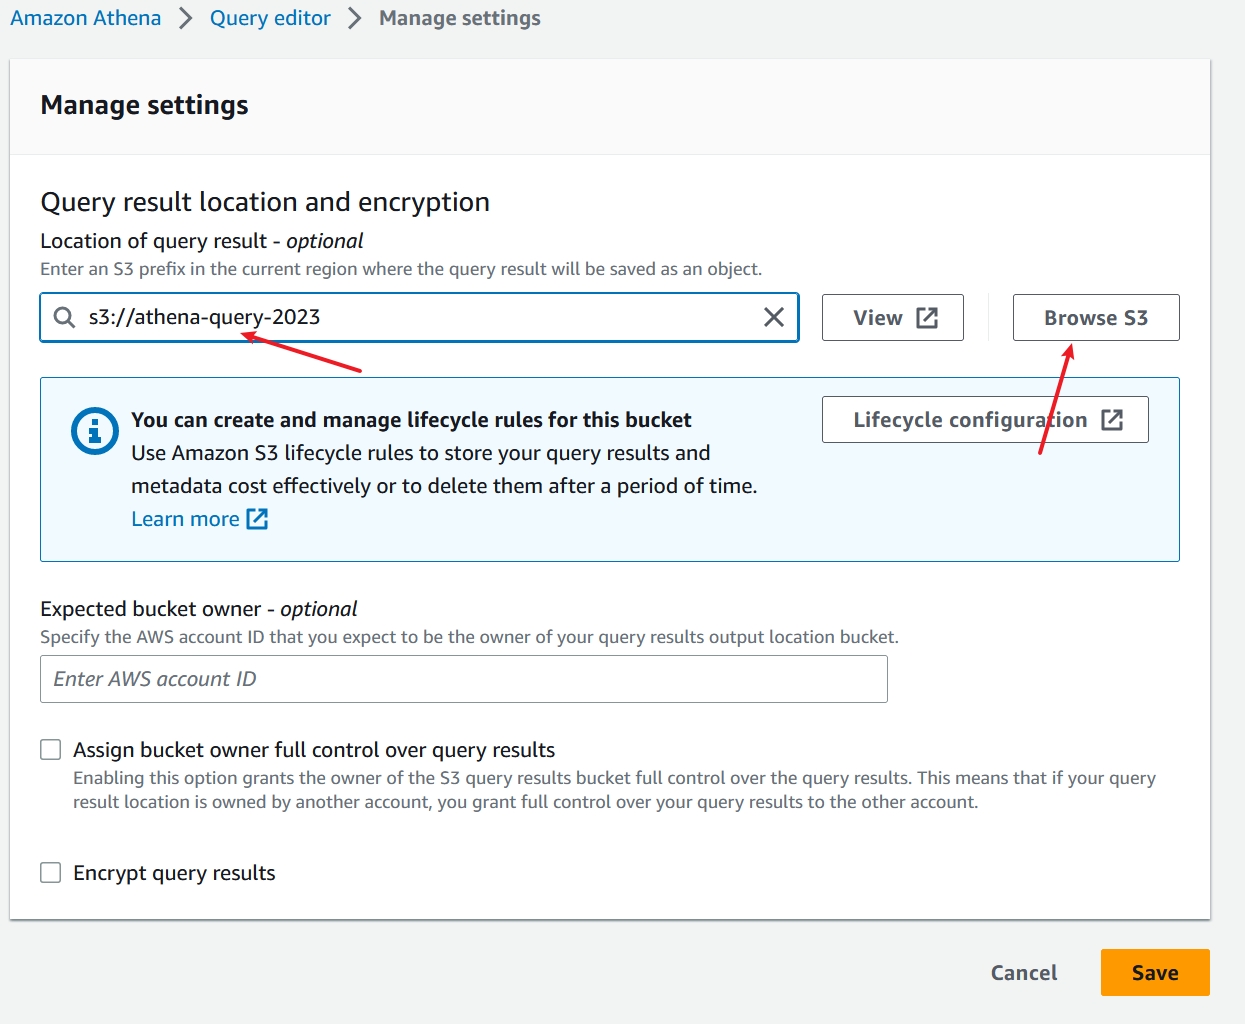Viewport: 1245px width, 1024px height.
Task: Follow the Learn more link
Action: (x=185, y=519)
